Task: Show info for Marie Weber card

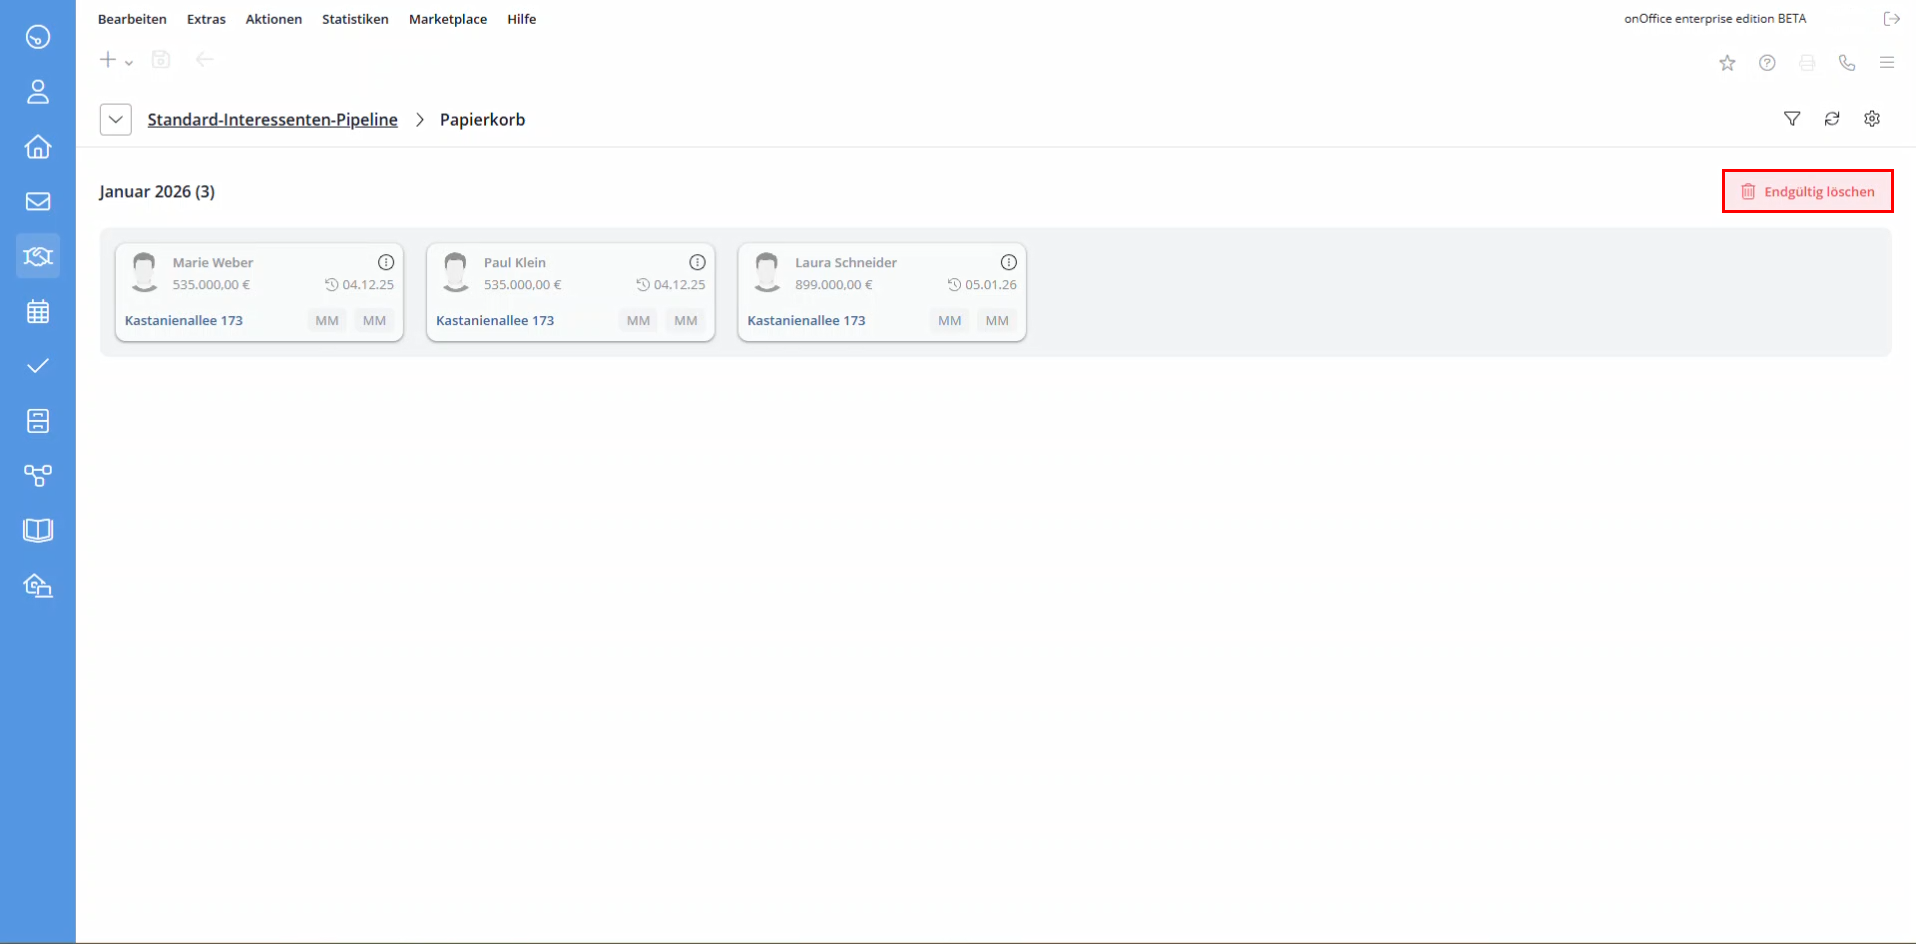Action: point(386,262)
